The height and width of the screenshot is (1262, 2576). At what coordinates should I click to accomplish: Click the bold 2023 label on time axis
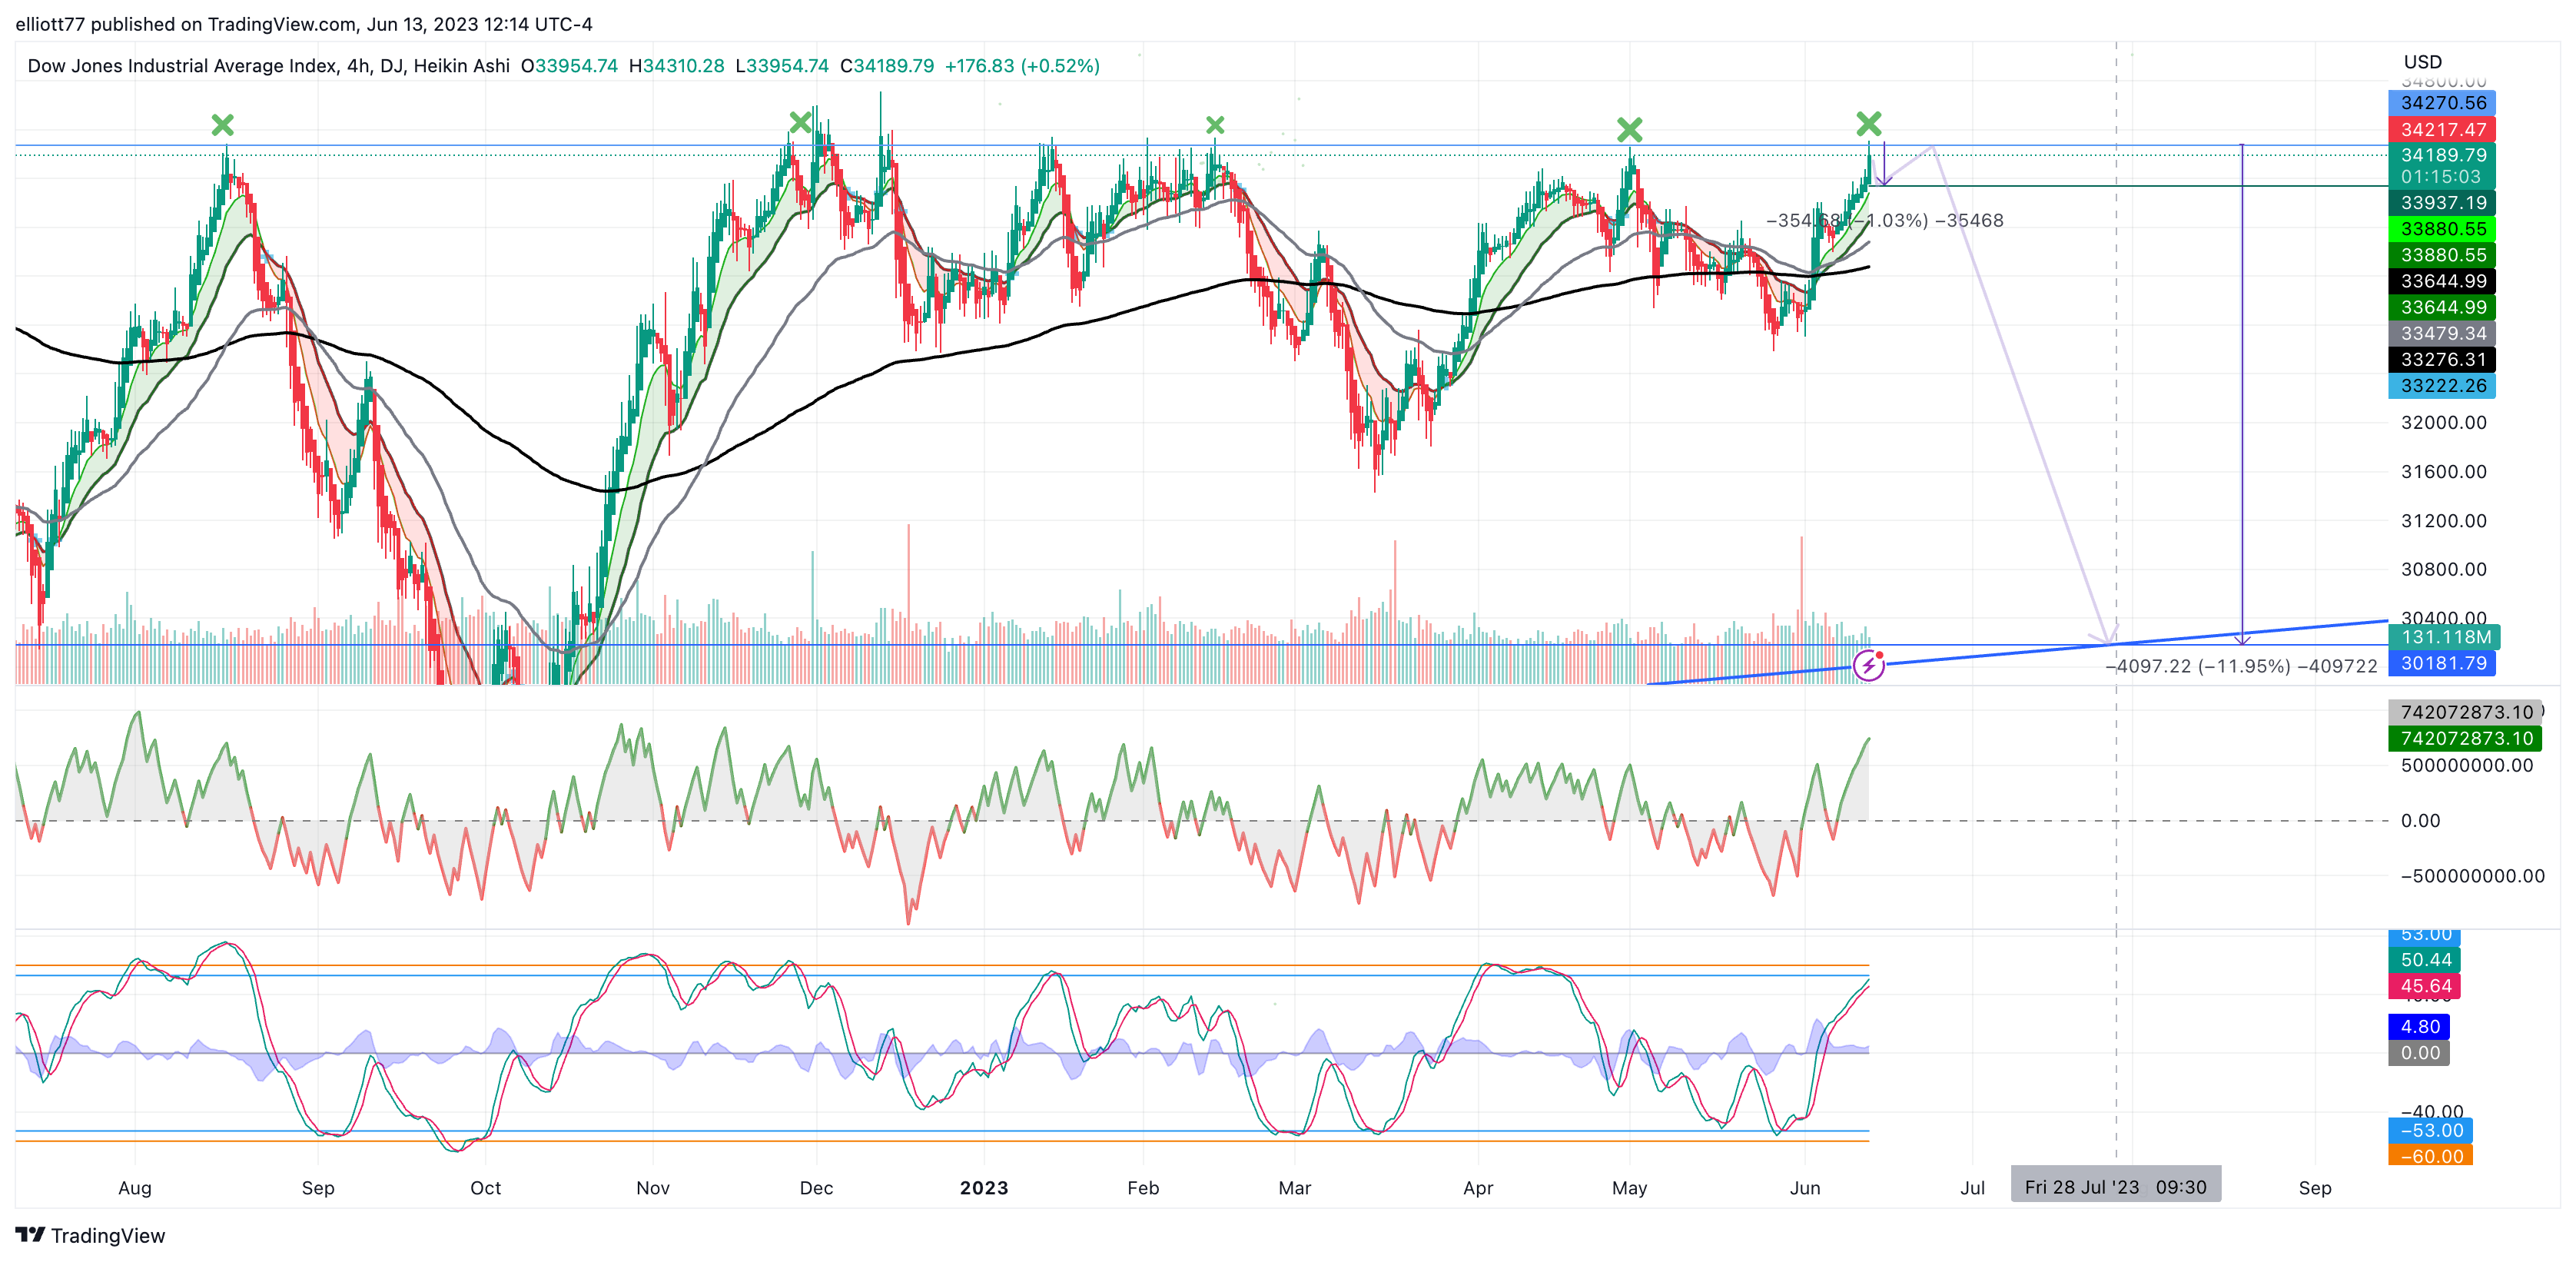(x=984, y=1188)
